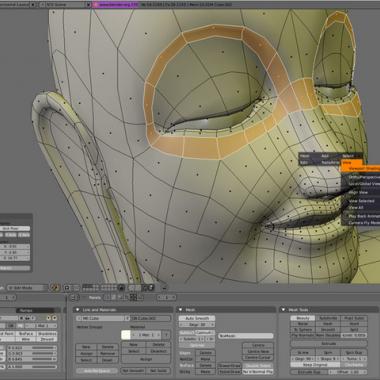Click the frame number stepper in buttons header
This screenshot has width=380, height=380.
(166, 297)
